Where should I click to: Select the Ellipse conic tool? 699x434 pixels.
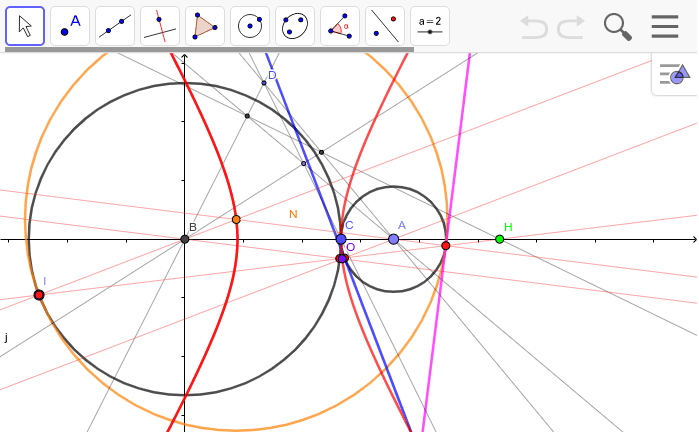pyautogui.click(x=295, y=26)
